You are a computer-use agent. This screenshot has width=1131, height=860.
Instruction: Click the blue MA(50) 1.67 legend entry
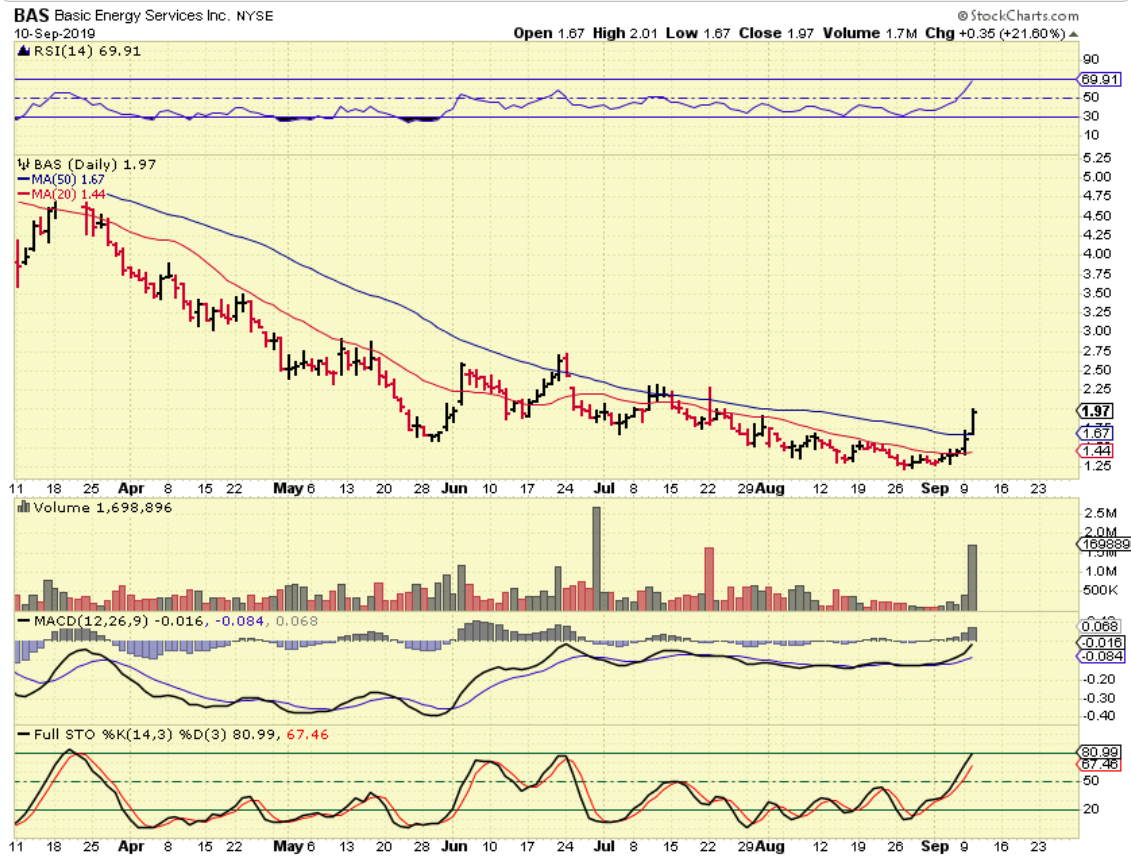tap(61, 180)
